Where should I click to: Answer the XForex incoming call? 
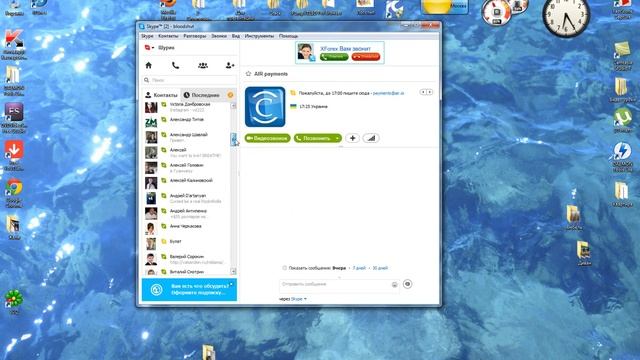pyautogui.click(x=334, y=57)
